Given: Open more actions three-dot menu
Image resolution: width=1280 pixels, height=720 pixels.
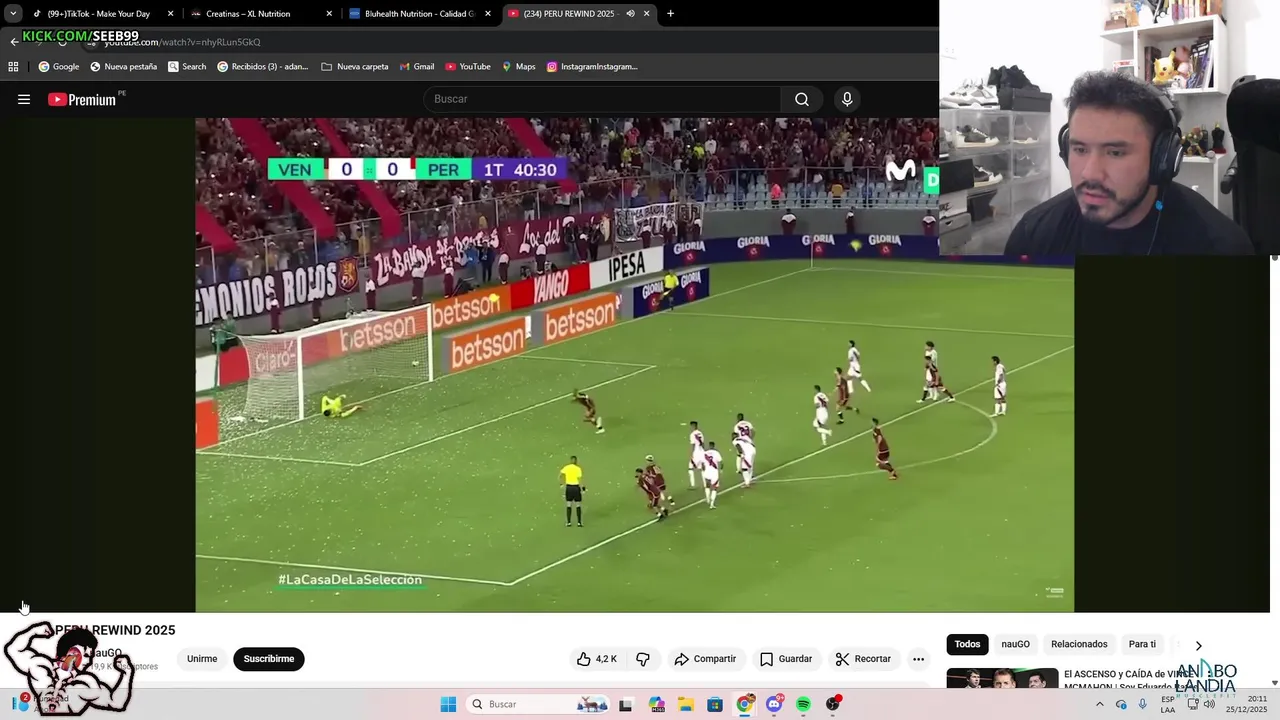Looking at the screenshot, I should [918, 659].
